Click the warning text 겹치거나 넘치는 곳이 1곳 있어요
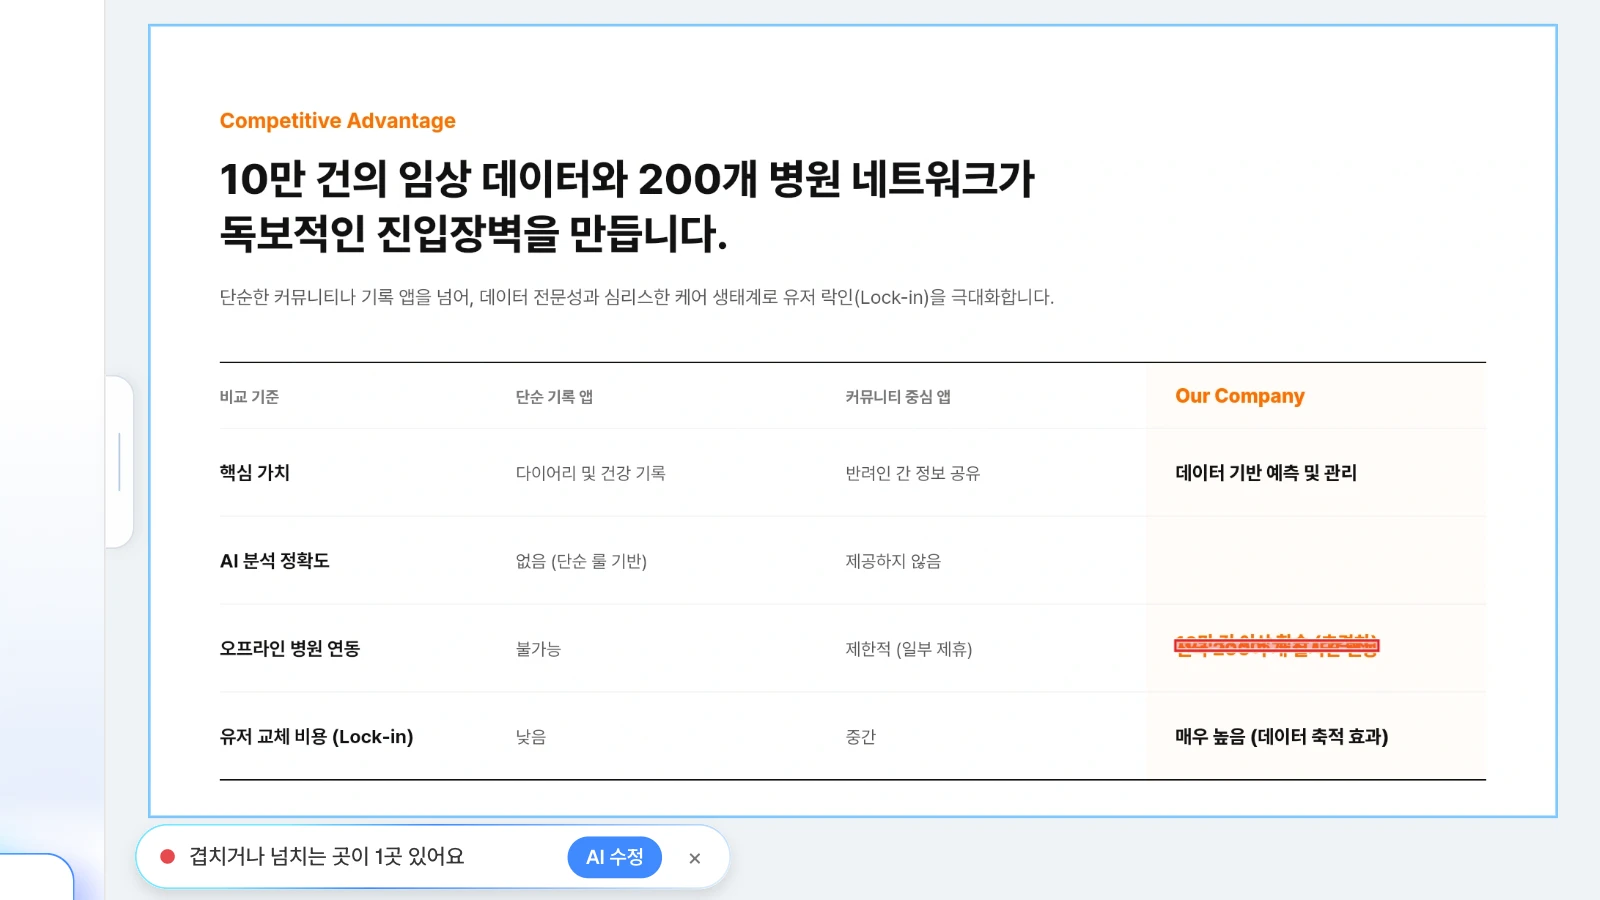The width and height of the screenshot is (1600, 900). pos(327,857)
